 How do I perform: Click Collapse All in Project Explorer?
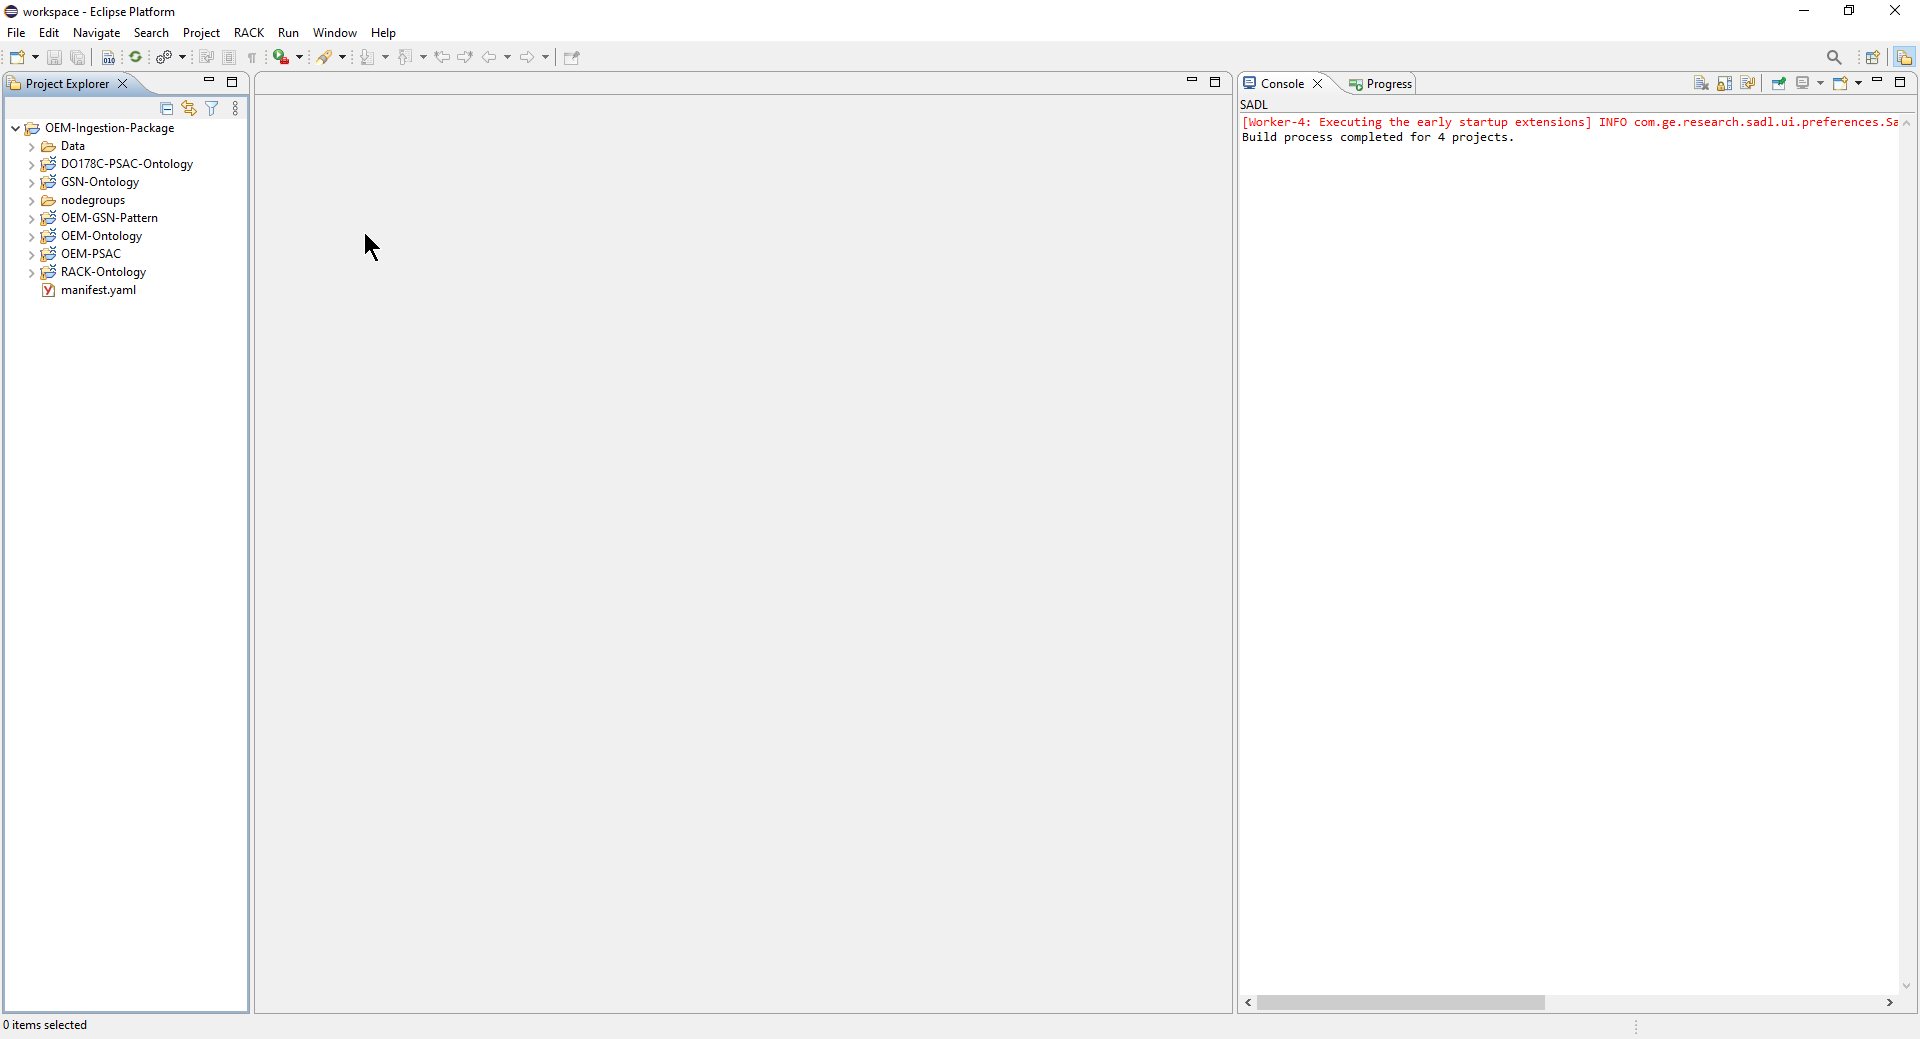click(x=167, y=108)
